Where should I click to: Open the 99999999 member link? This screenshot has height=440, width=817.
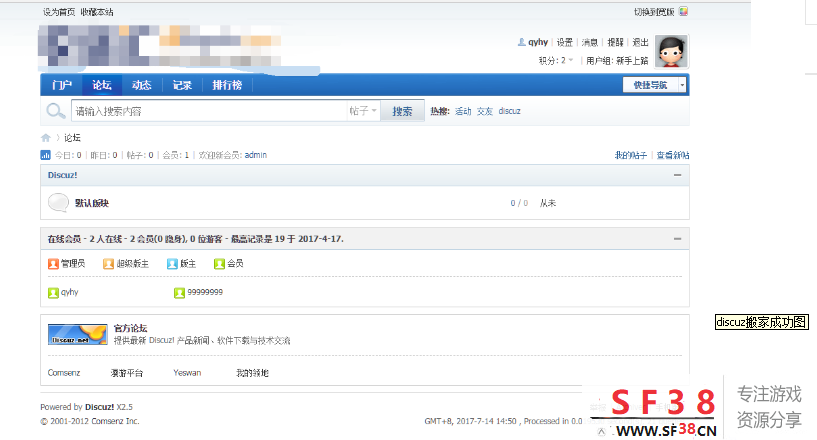coord(205,292)
